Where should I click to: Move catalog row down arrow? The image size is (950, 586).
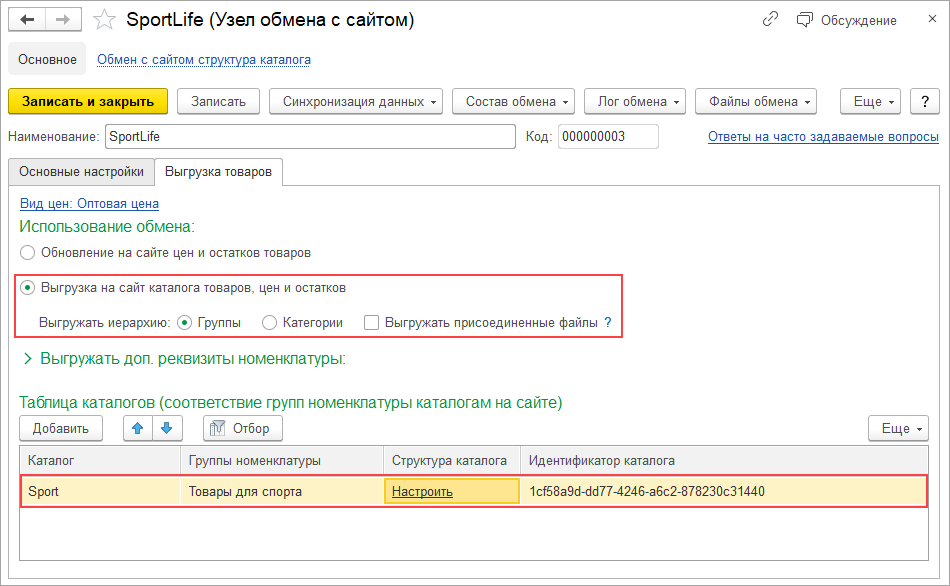pos(166,428)
